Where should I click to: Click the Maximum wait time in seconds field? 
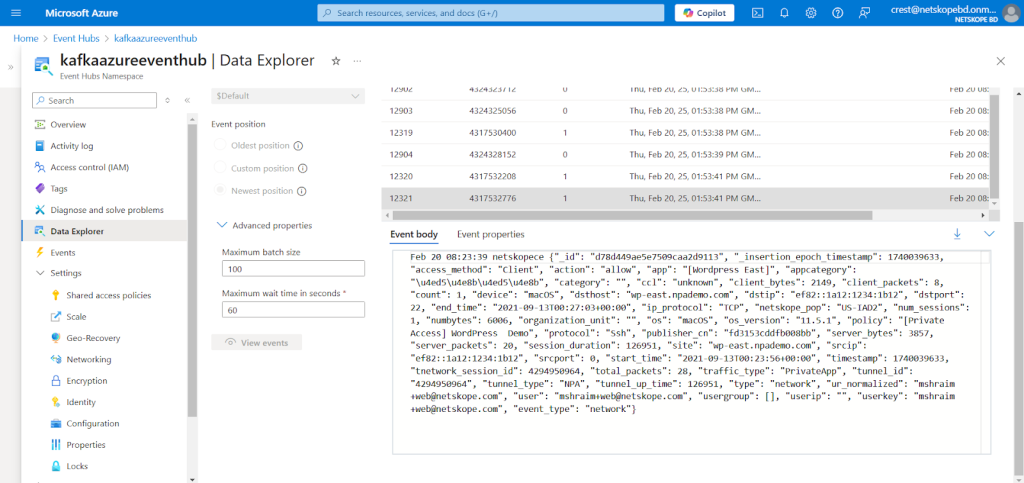(293, 310)
